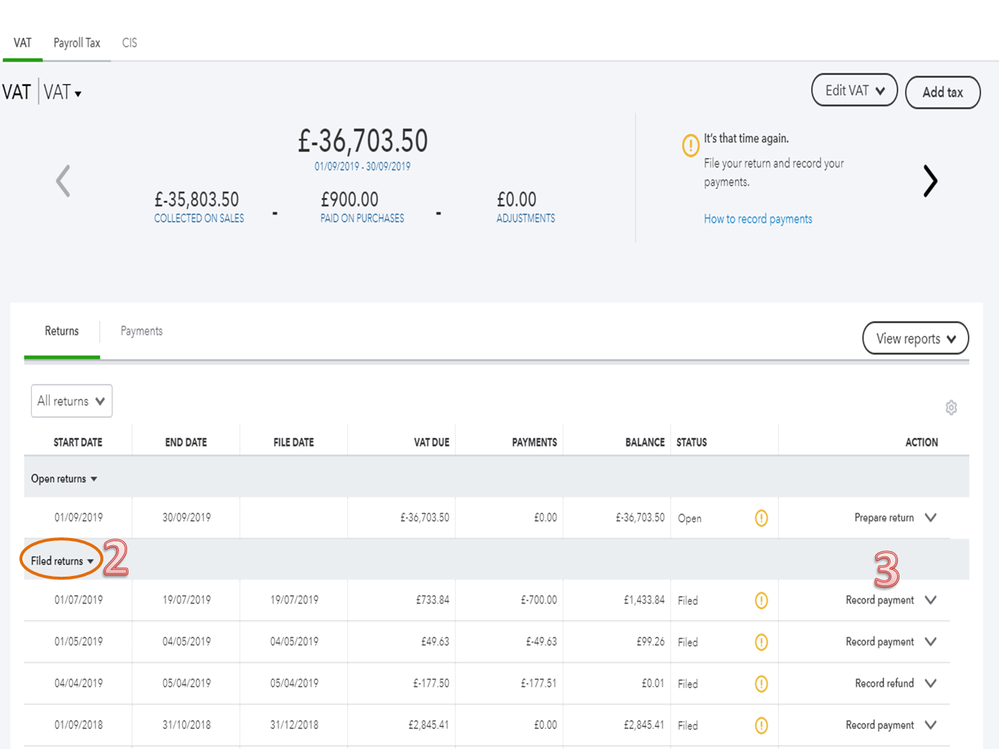Expand action arrow for the 01/07/2019 return
Viewport: 999px width, 749px height.
(930, 600)
